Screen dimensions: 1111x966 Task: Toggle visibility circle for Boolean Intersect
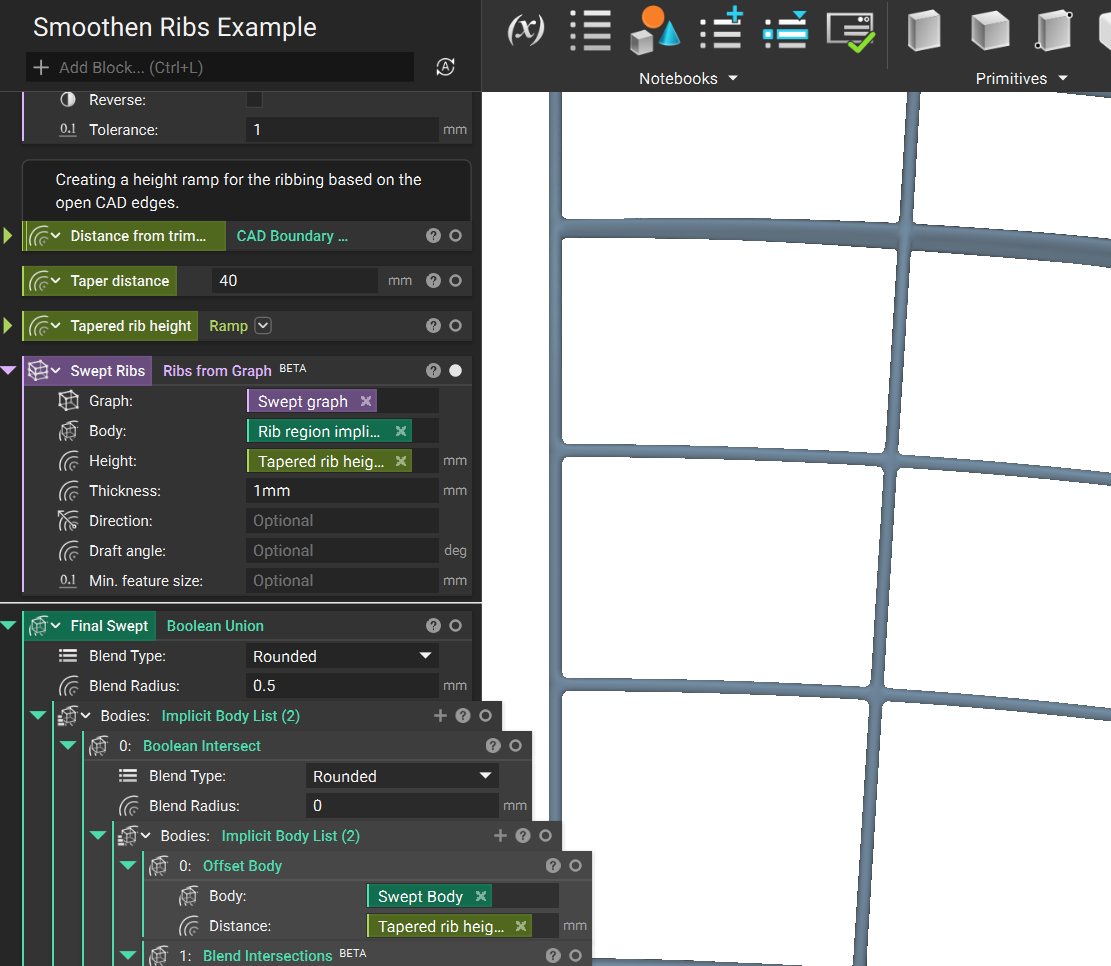pos(516,746)
